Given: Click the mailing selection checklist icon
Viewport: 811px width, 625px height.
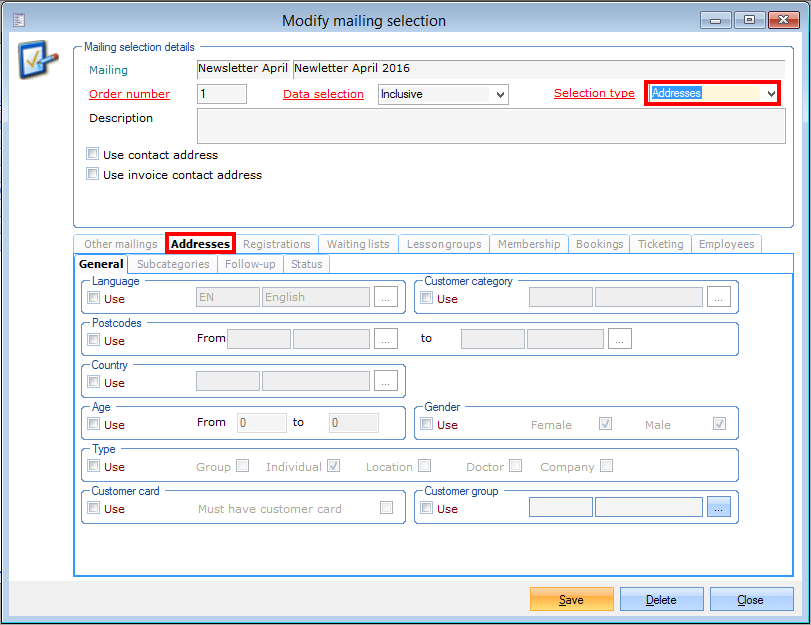Looking at the screenshot, I should click(38, 60).
